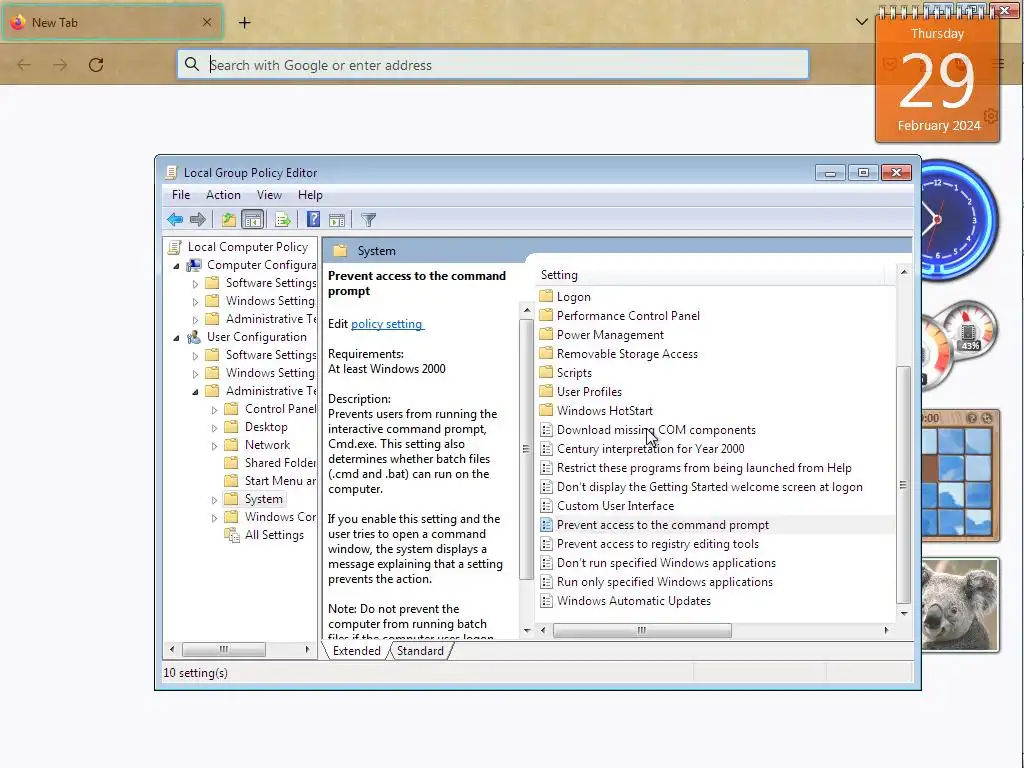Click the Forward arrow in Group Policy toolbar

click(x=197, y=219)
